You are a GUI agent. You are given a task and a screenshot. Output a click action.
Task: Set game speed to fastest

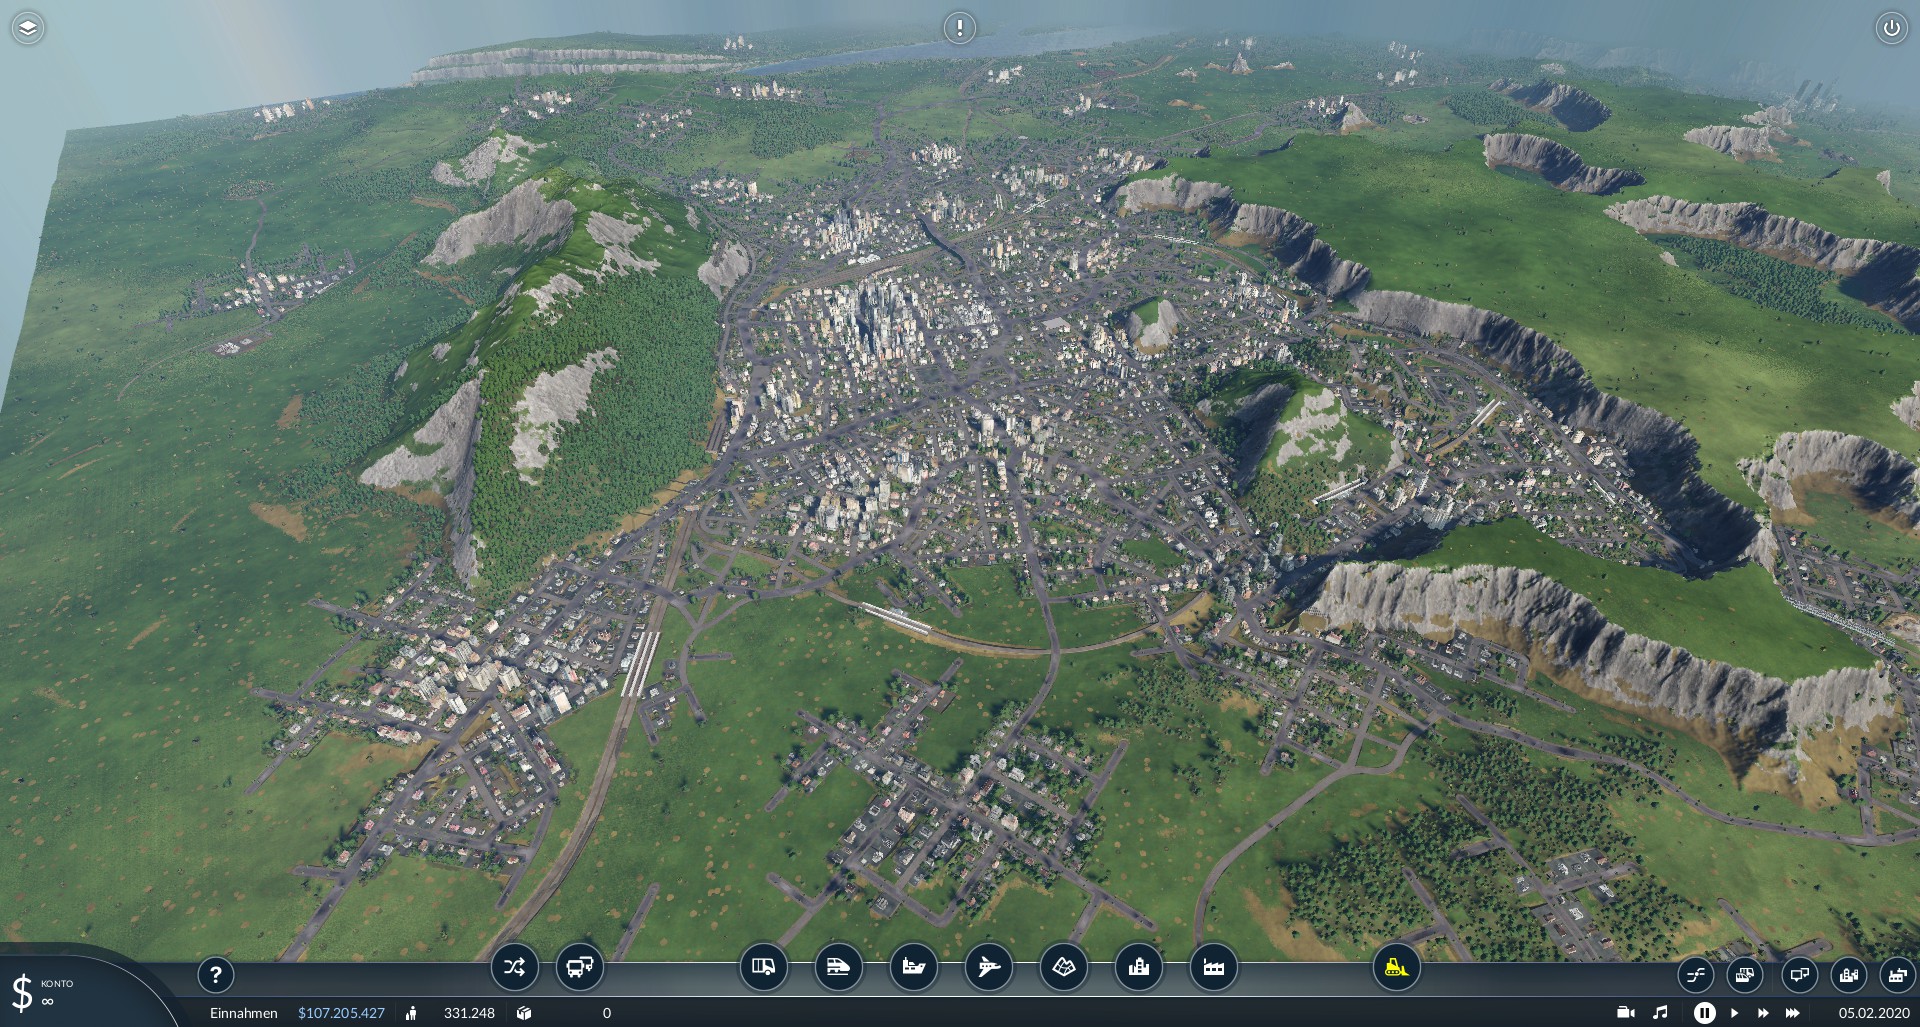pyautogui.click(x=1793, y=1013)
